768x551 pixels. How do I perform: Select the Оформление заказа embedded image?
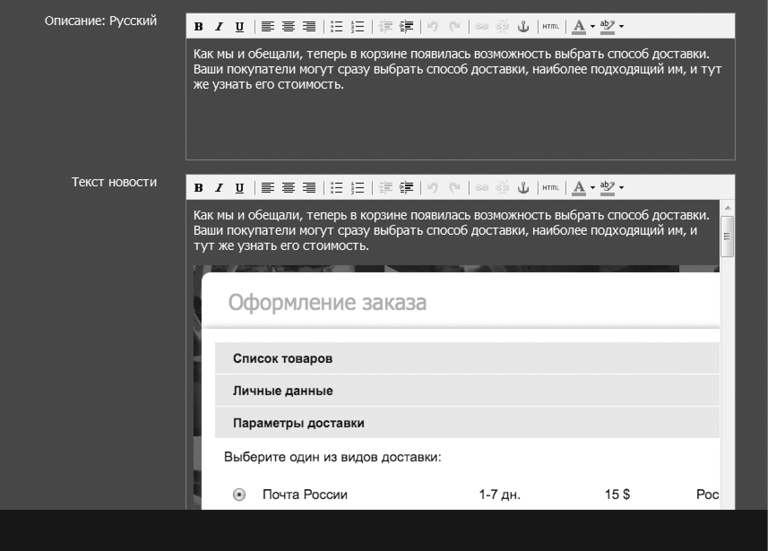456,388
